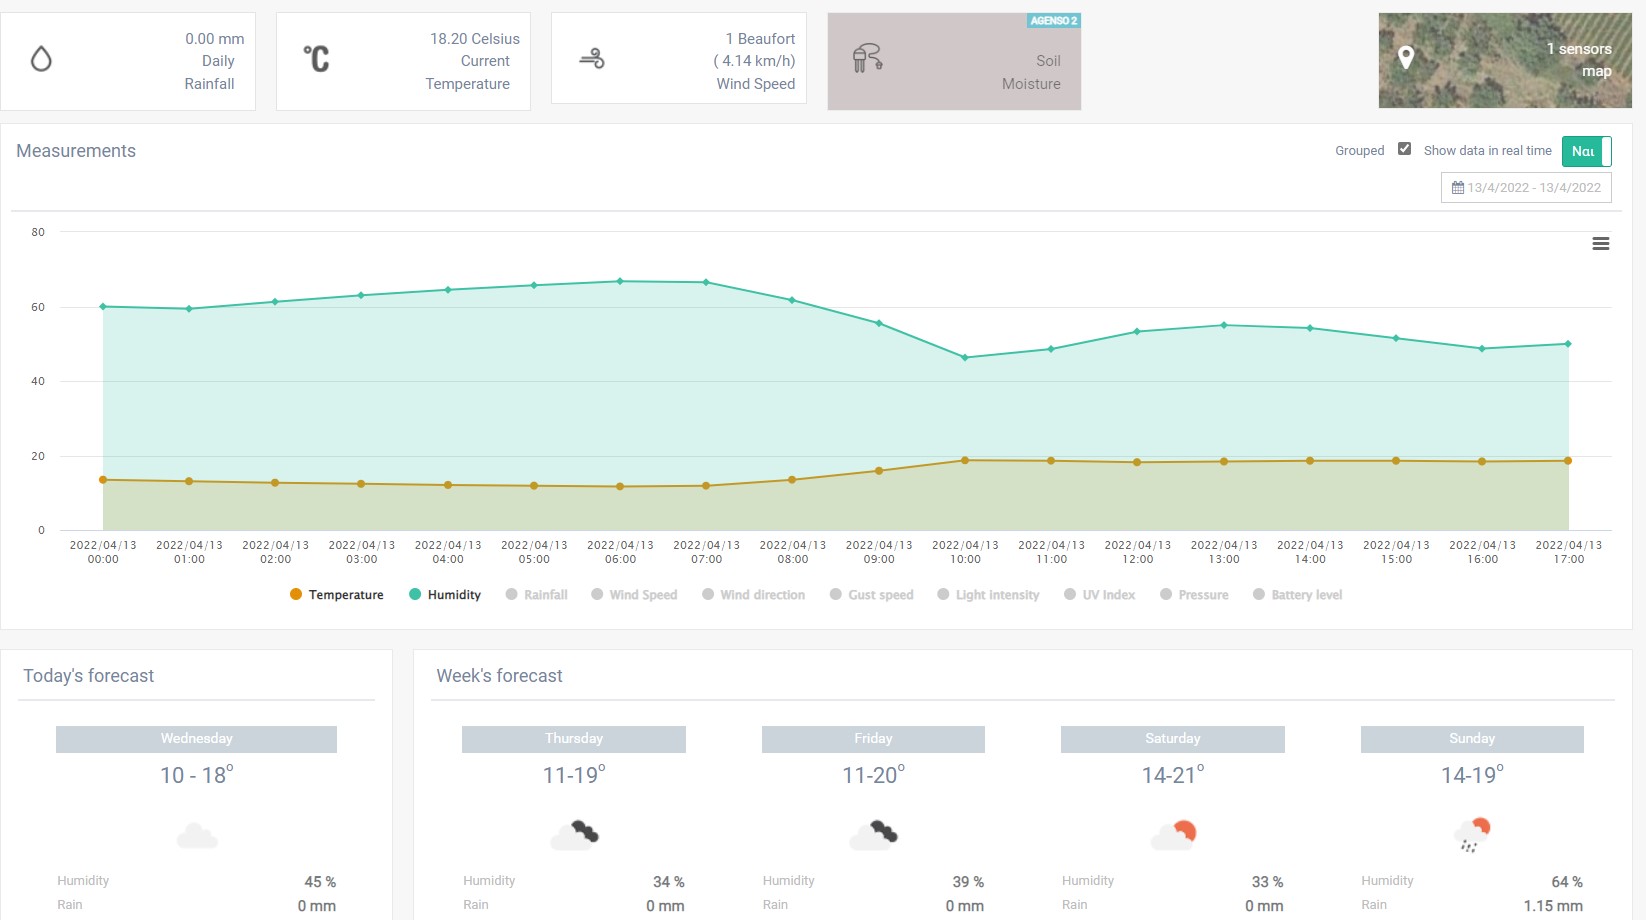Select the Soil Moisture AGENSO 2 card
1646x920 pixels.
click(954, 62)
